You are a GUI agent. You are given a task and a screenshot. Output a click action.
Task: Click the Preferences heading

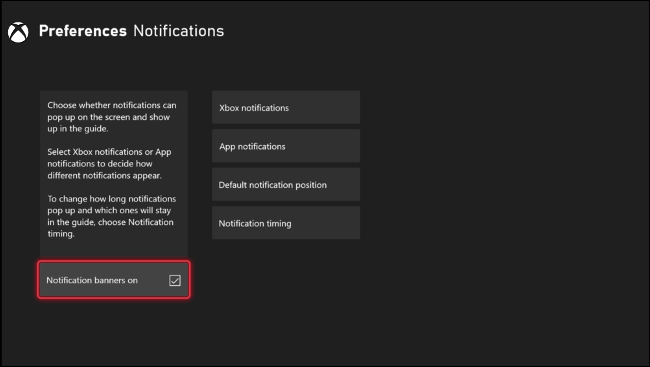(82, 31)
